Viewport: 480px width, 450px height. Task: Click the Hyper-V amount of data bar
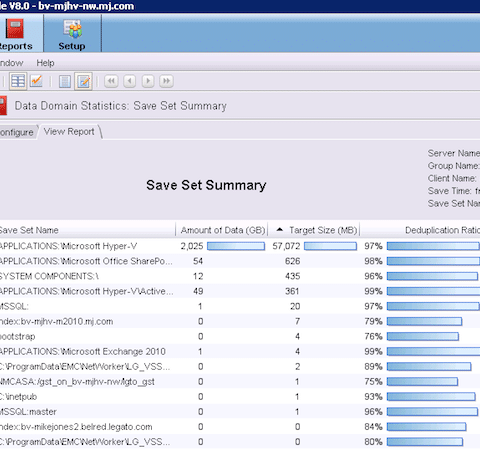(x=236, y=246)
